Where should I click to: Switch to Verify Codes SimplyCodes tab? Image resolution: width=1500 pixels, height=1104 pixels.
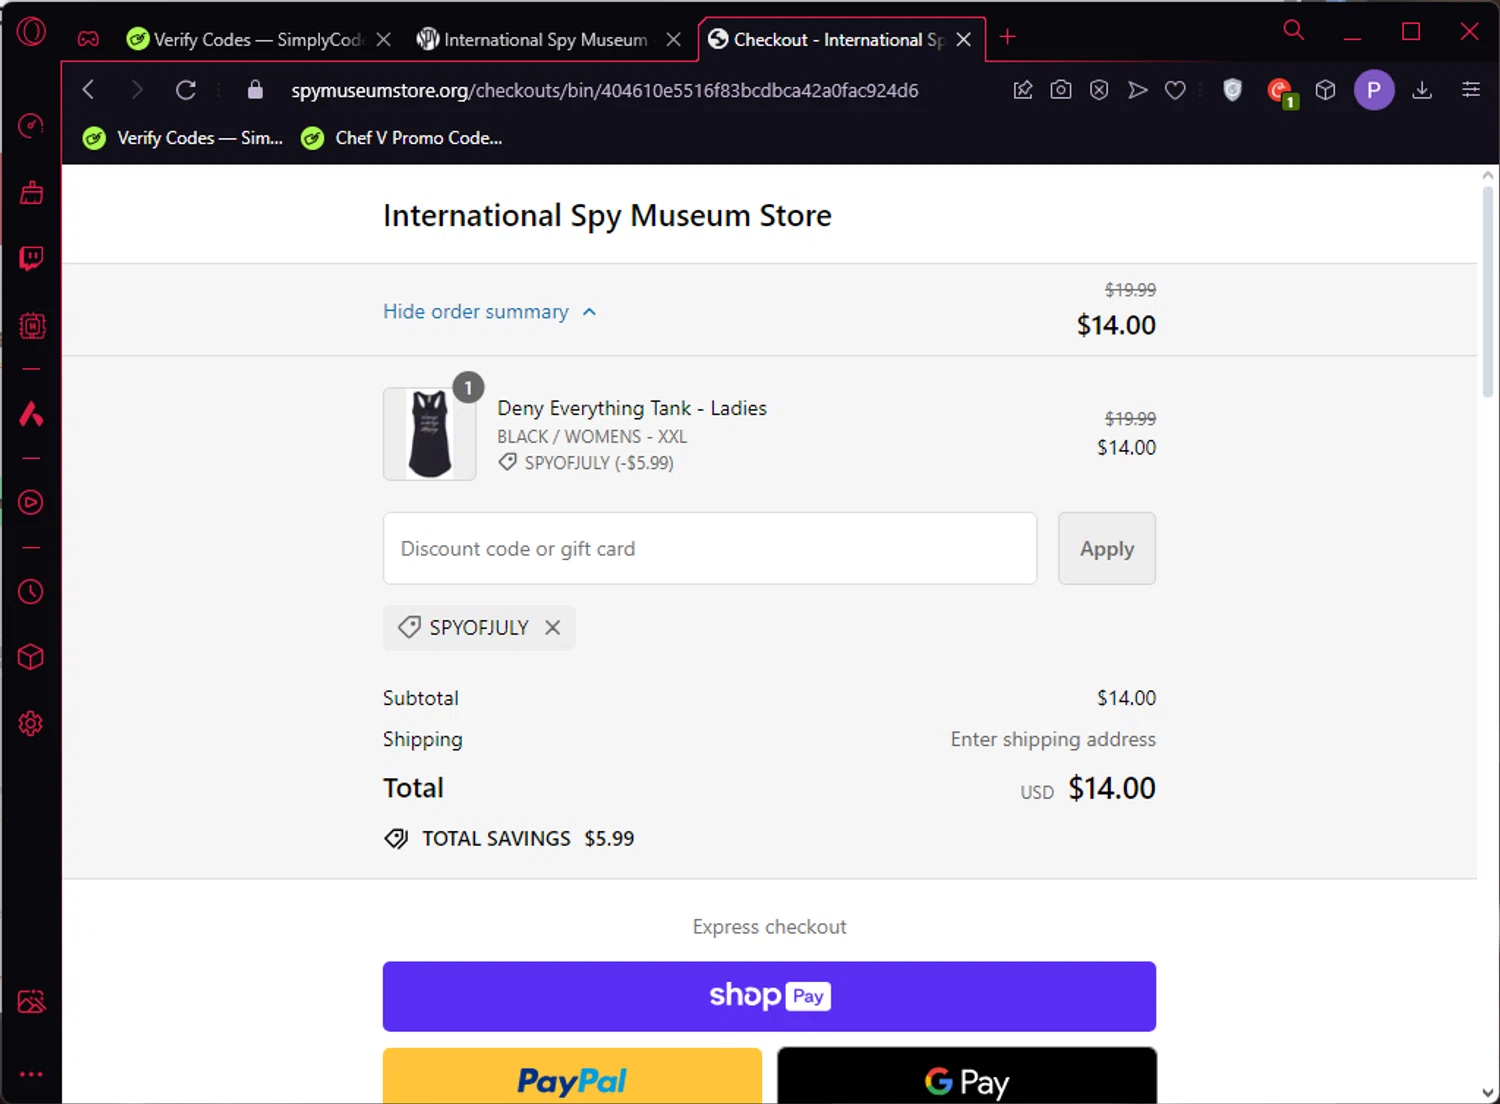[x=244, y=39]
